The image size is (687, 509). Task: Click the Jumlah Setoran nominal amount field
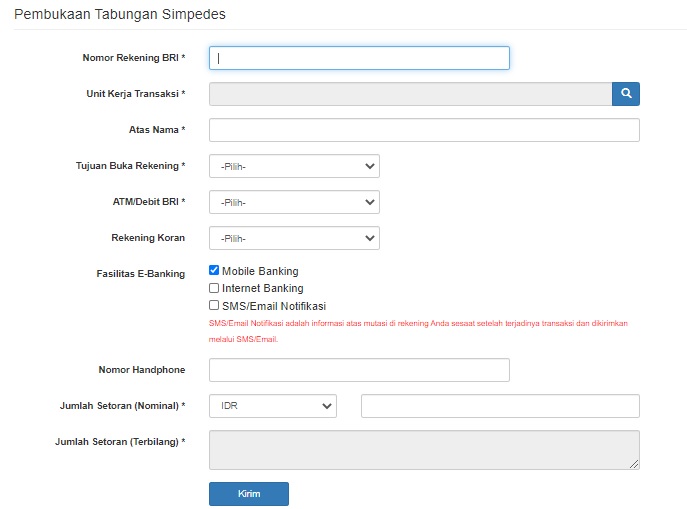[500, 406]
